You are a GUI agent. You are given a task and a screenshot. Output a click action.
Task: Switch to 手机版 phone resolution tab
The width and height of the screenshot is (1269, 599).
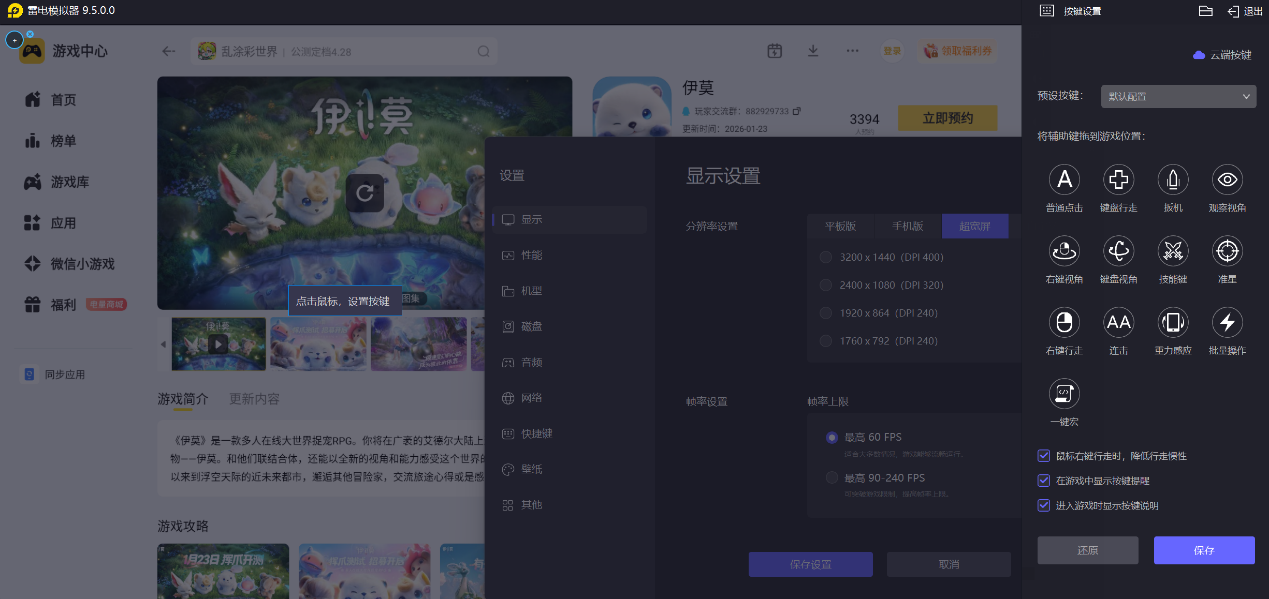pos(908,226)
